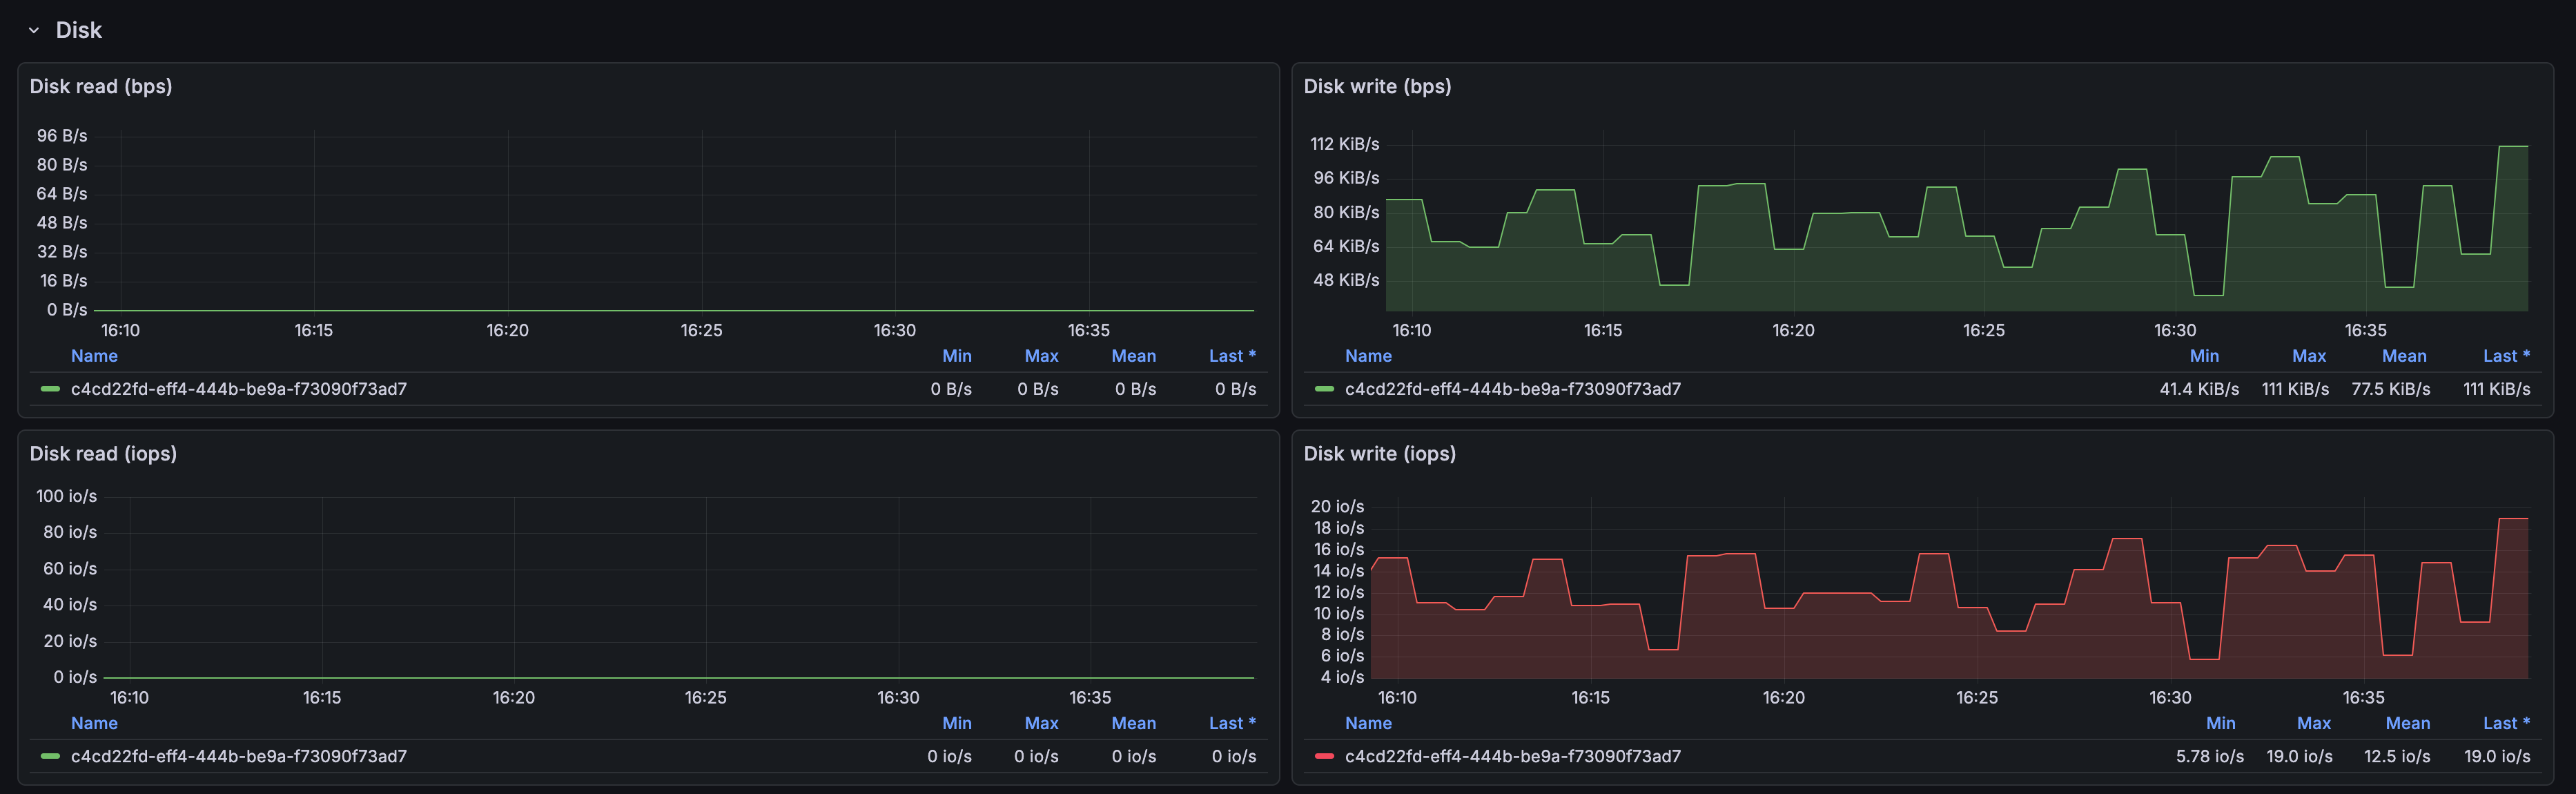This screenshot has height=794, width=2576.
Task: Collapse the Disk row chevron
Action: [x=34, y=30]
